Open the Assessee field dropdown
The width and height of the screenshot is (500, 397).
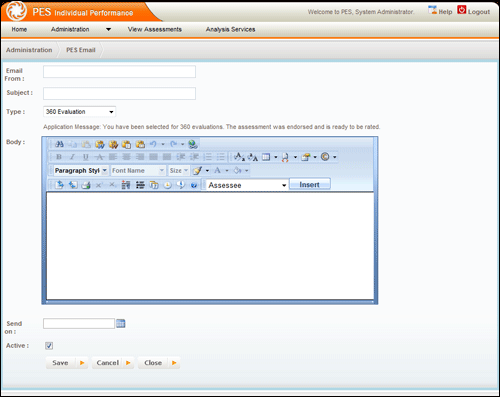[247, 185]
